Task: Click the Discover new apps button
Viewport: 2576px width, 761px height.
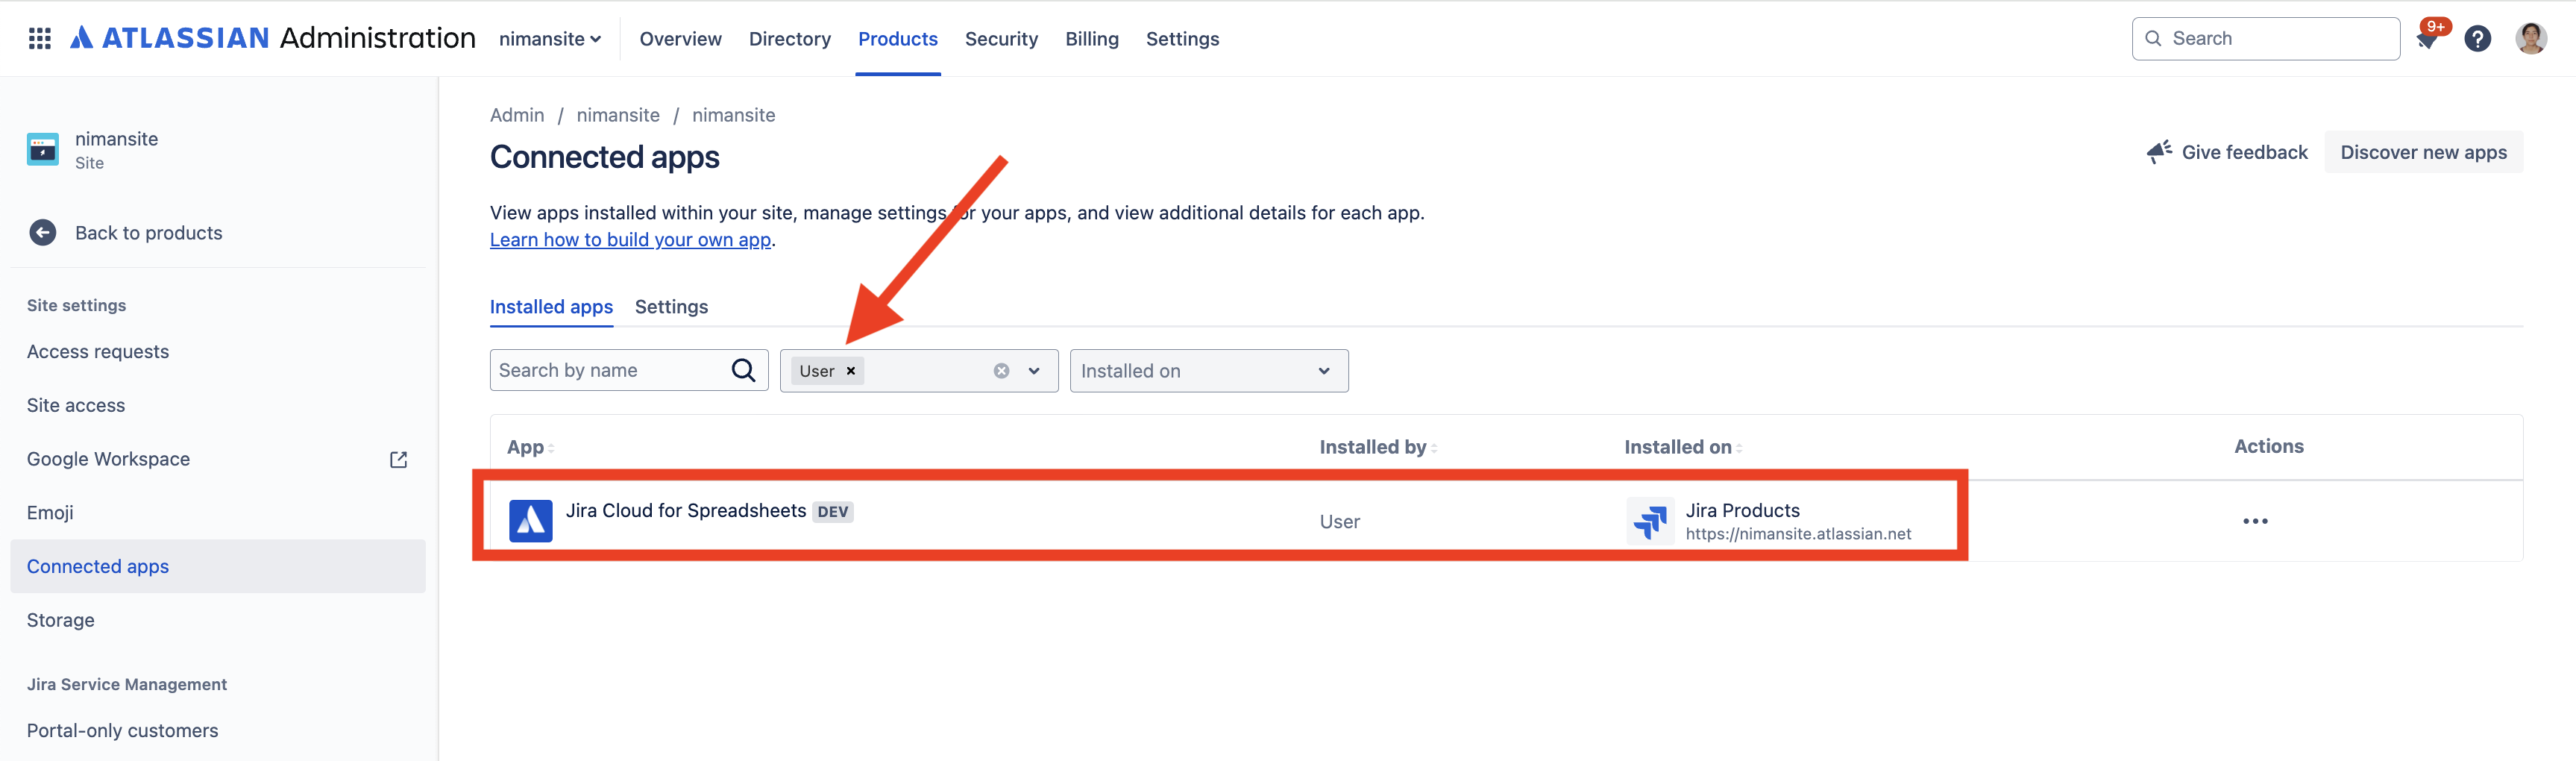Action: (x=2423, y=152)
